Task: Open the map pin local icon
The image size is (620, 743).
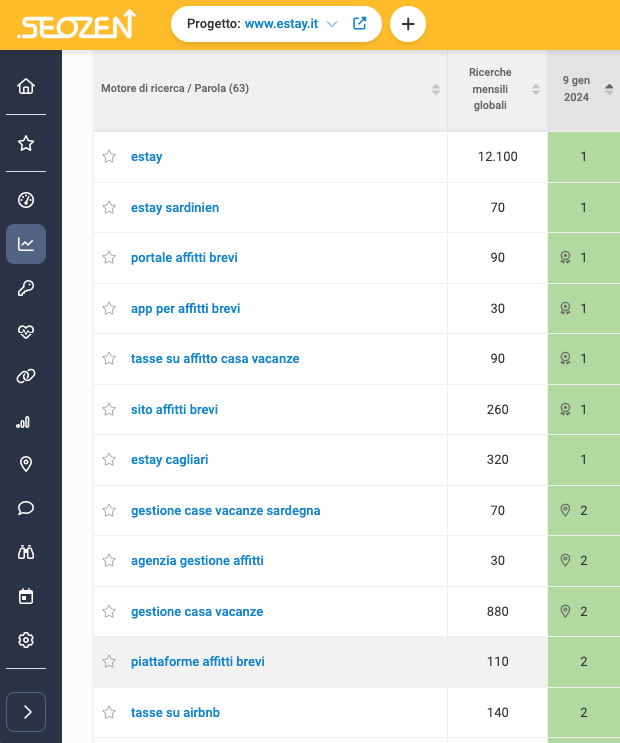Action: (x=26, y=464)
